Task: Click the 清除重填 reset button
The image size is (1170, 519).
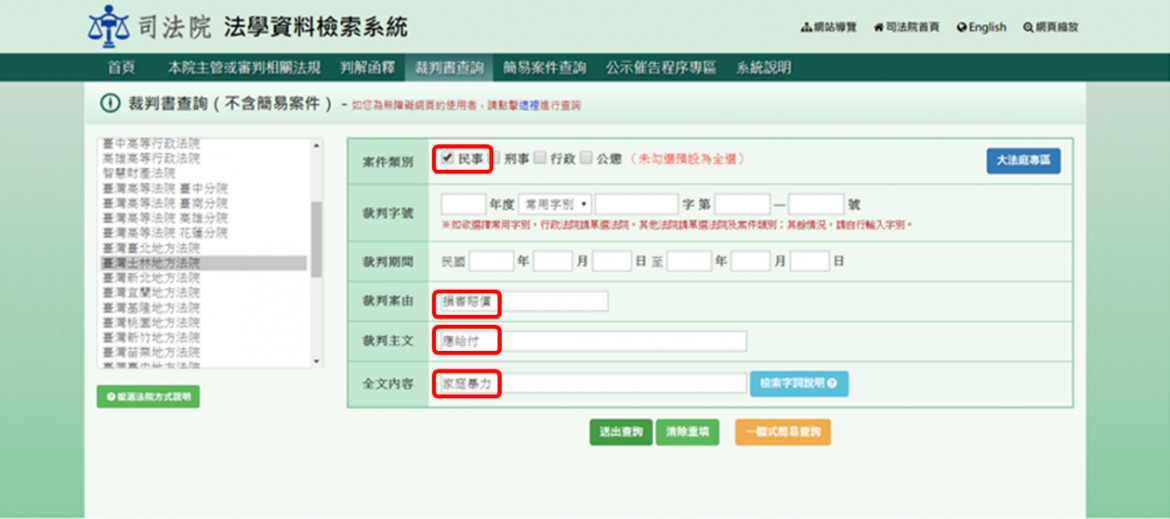Action: click(x=686, y=432)
